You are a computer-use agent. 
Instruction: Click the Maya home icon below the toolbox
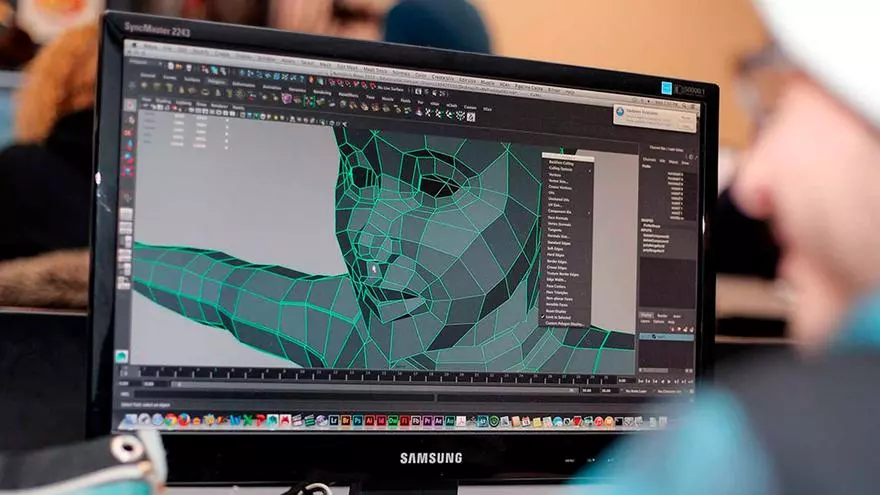(121, 355)
